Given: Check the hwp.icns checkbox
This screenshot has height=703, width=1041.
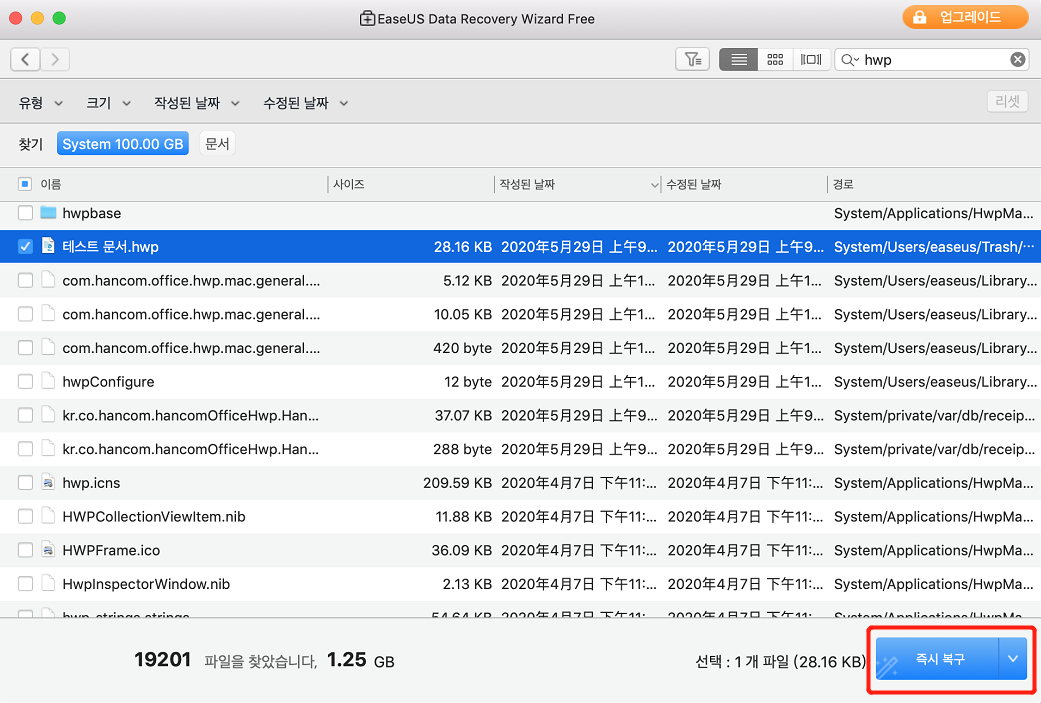Looking at the screenshot, I should click(x=25, y=483).
